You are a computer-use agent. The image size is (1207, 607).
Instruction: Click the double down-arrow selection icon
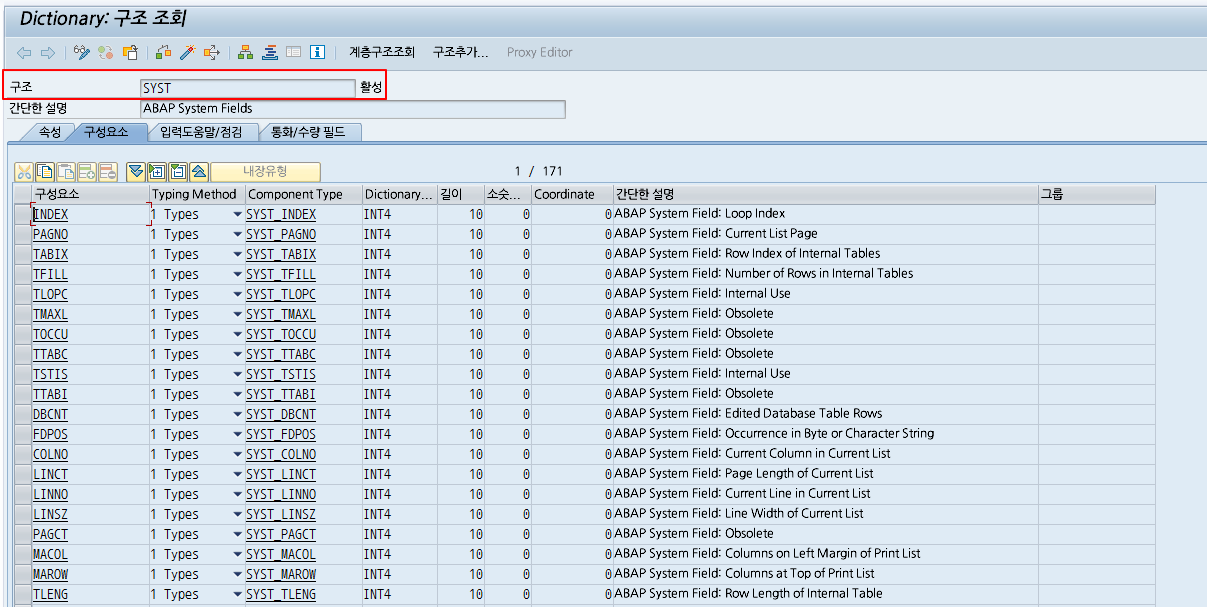click(135, 172)
